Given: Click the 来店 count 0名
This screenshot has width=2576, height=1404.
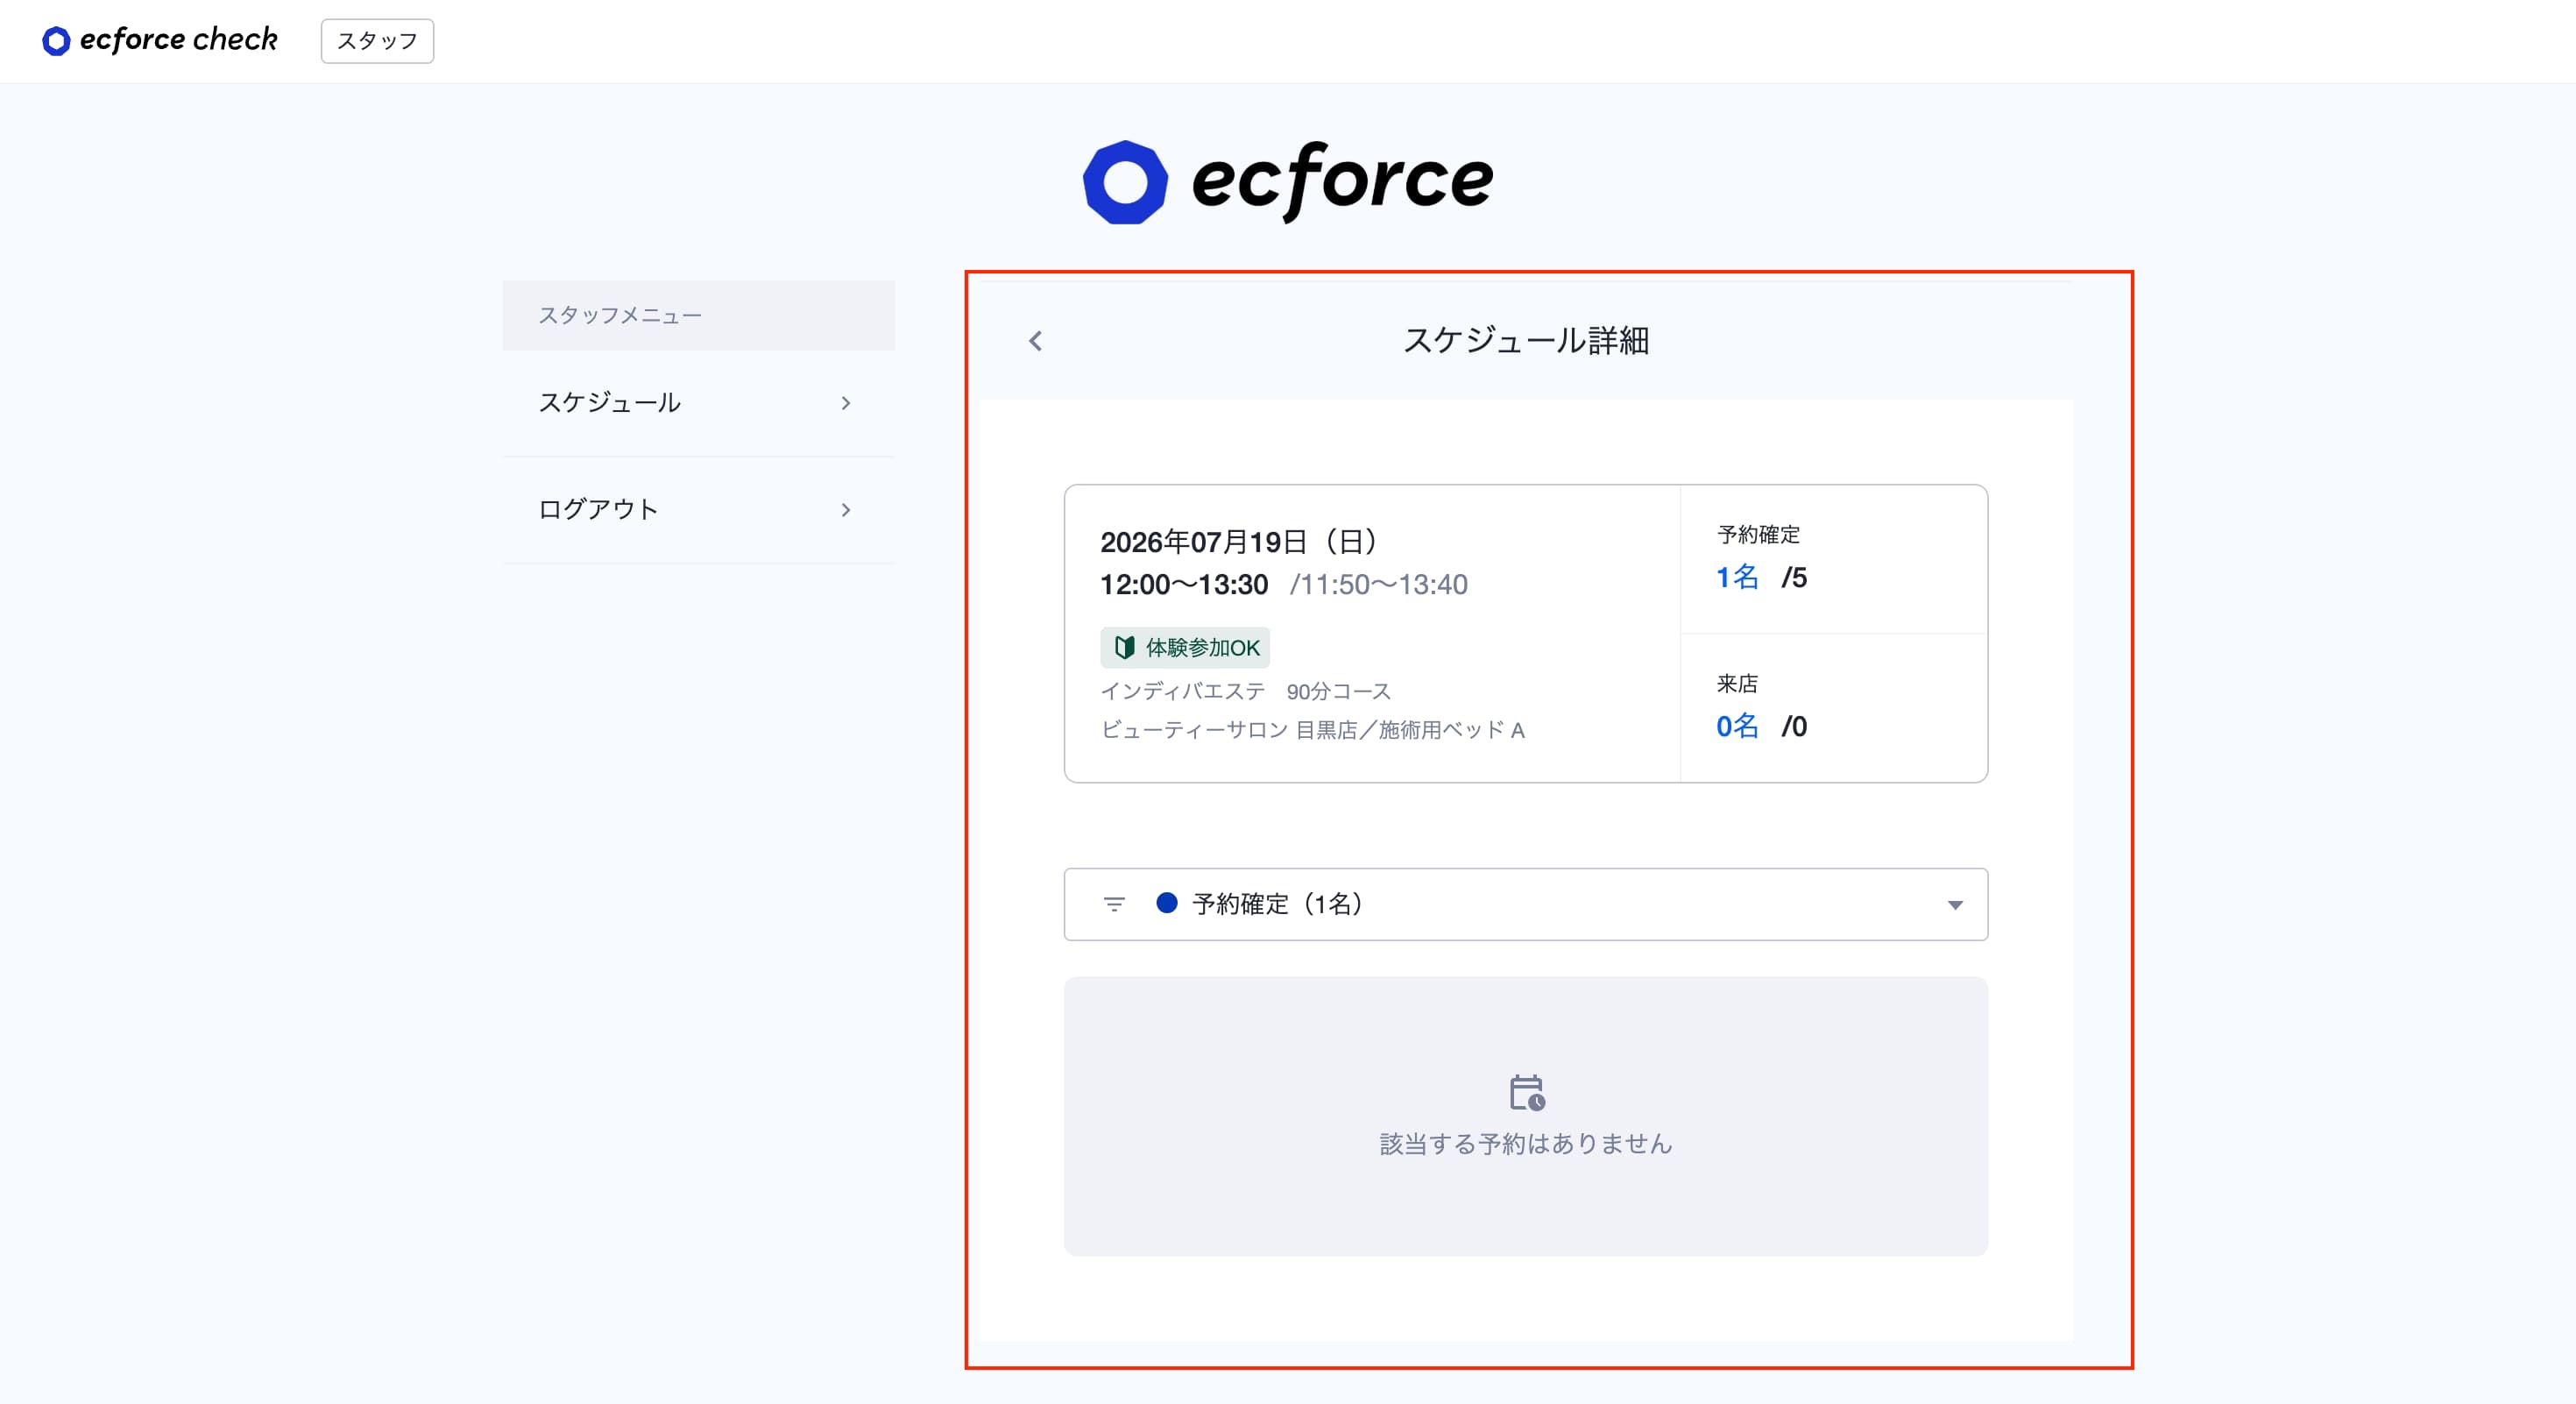Looking at the screenshot, I should tap(1737, 726).
